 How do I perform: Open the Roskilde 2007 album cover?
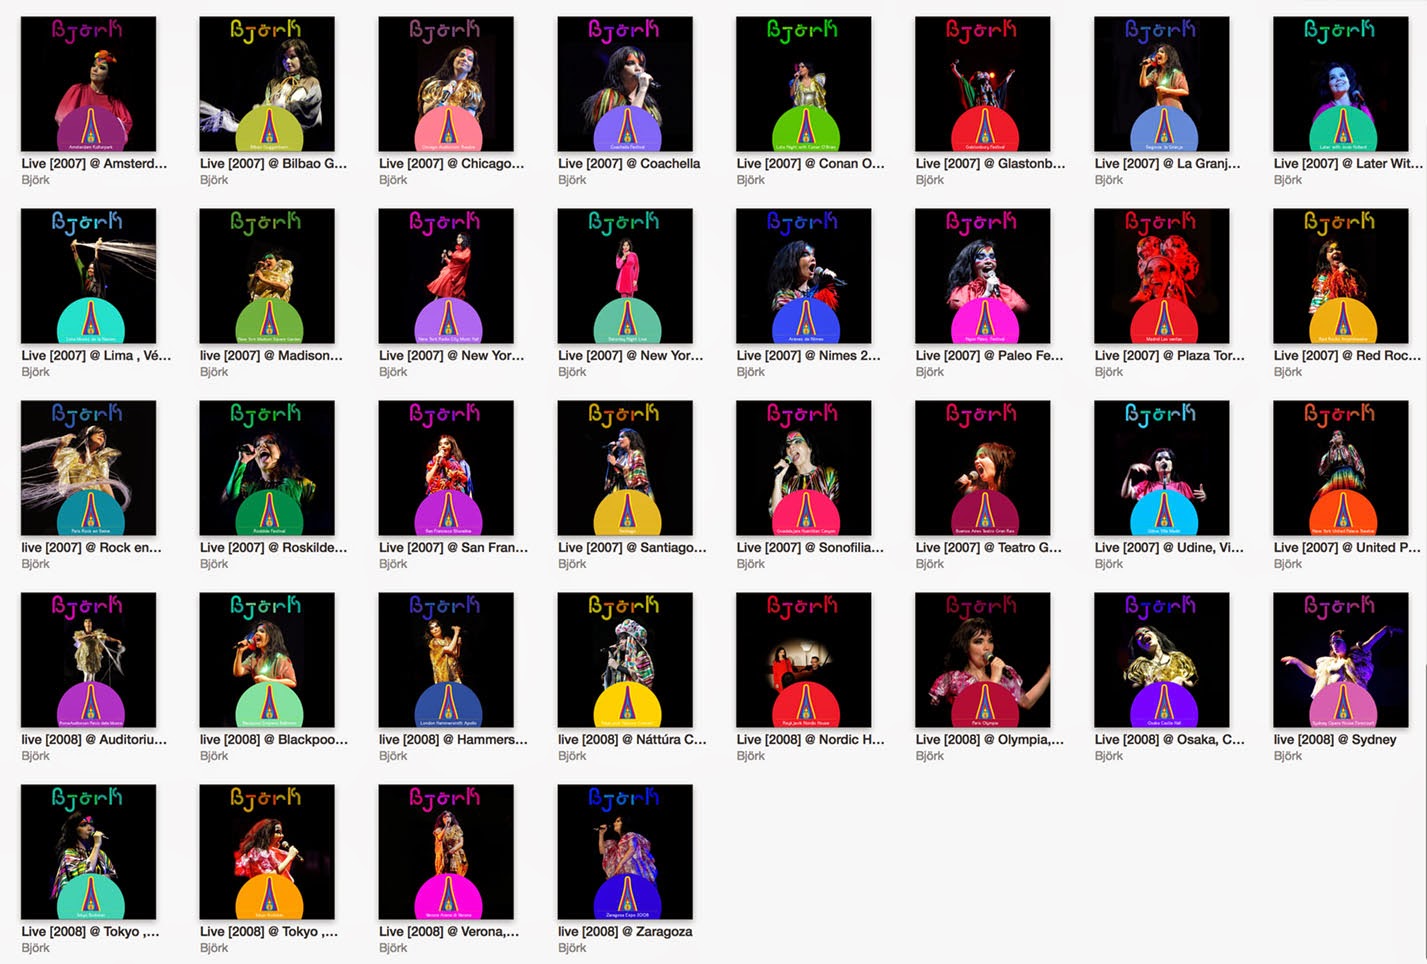tap(267, 468)
